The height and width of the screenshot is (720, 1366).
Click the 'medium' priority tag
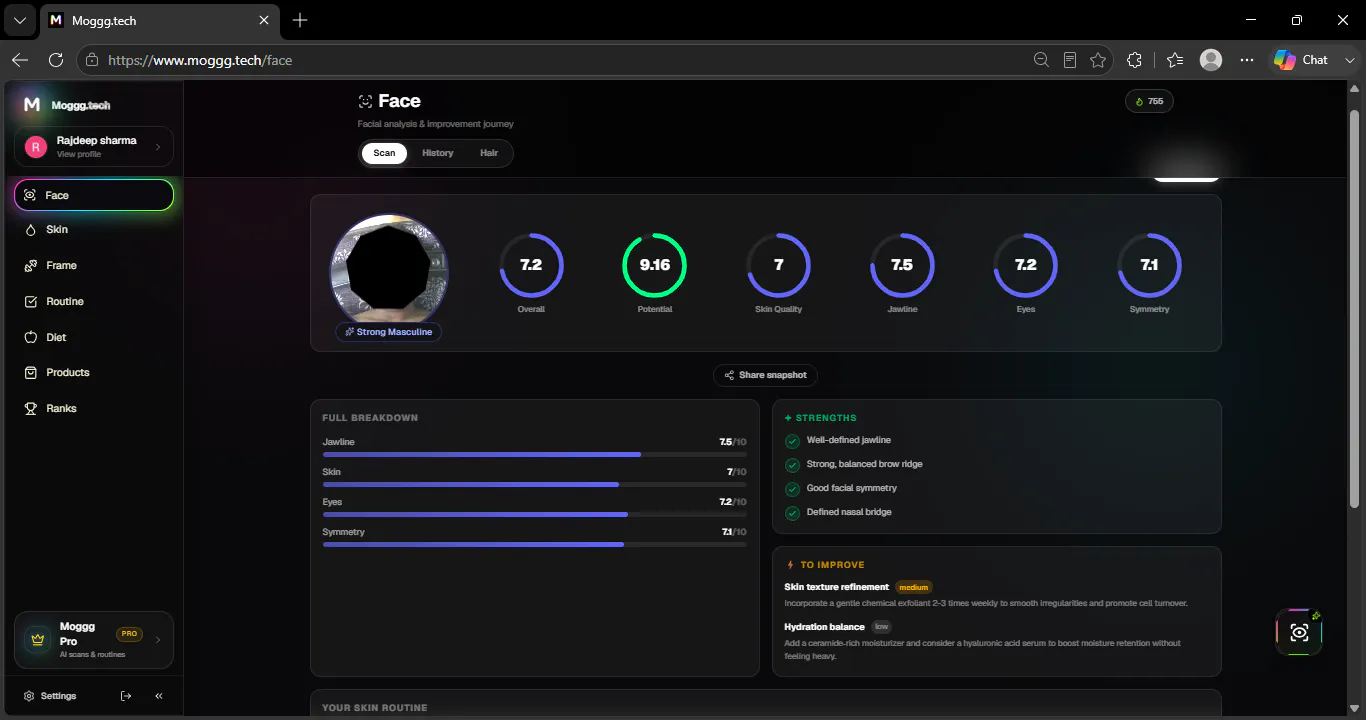click(914, 587)
